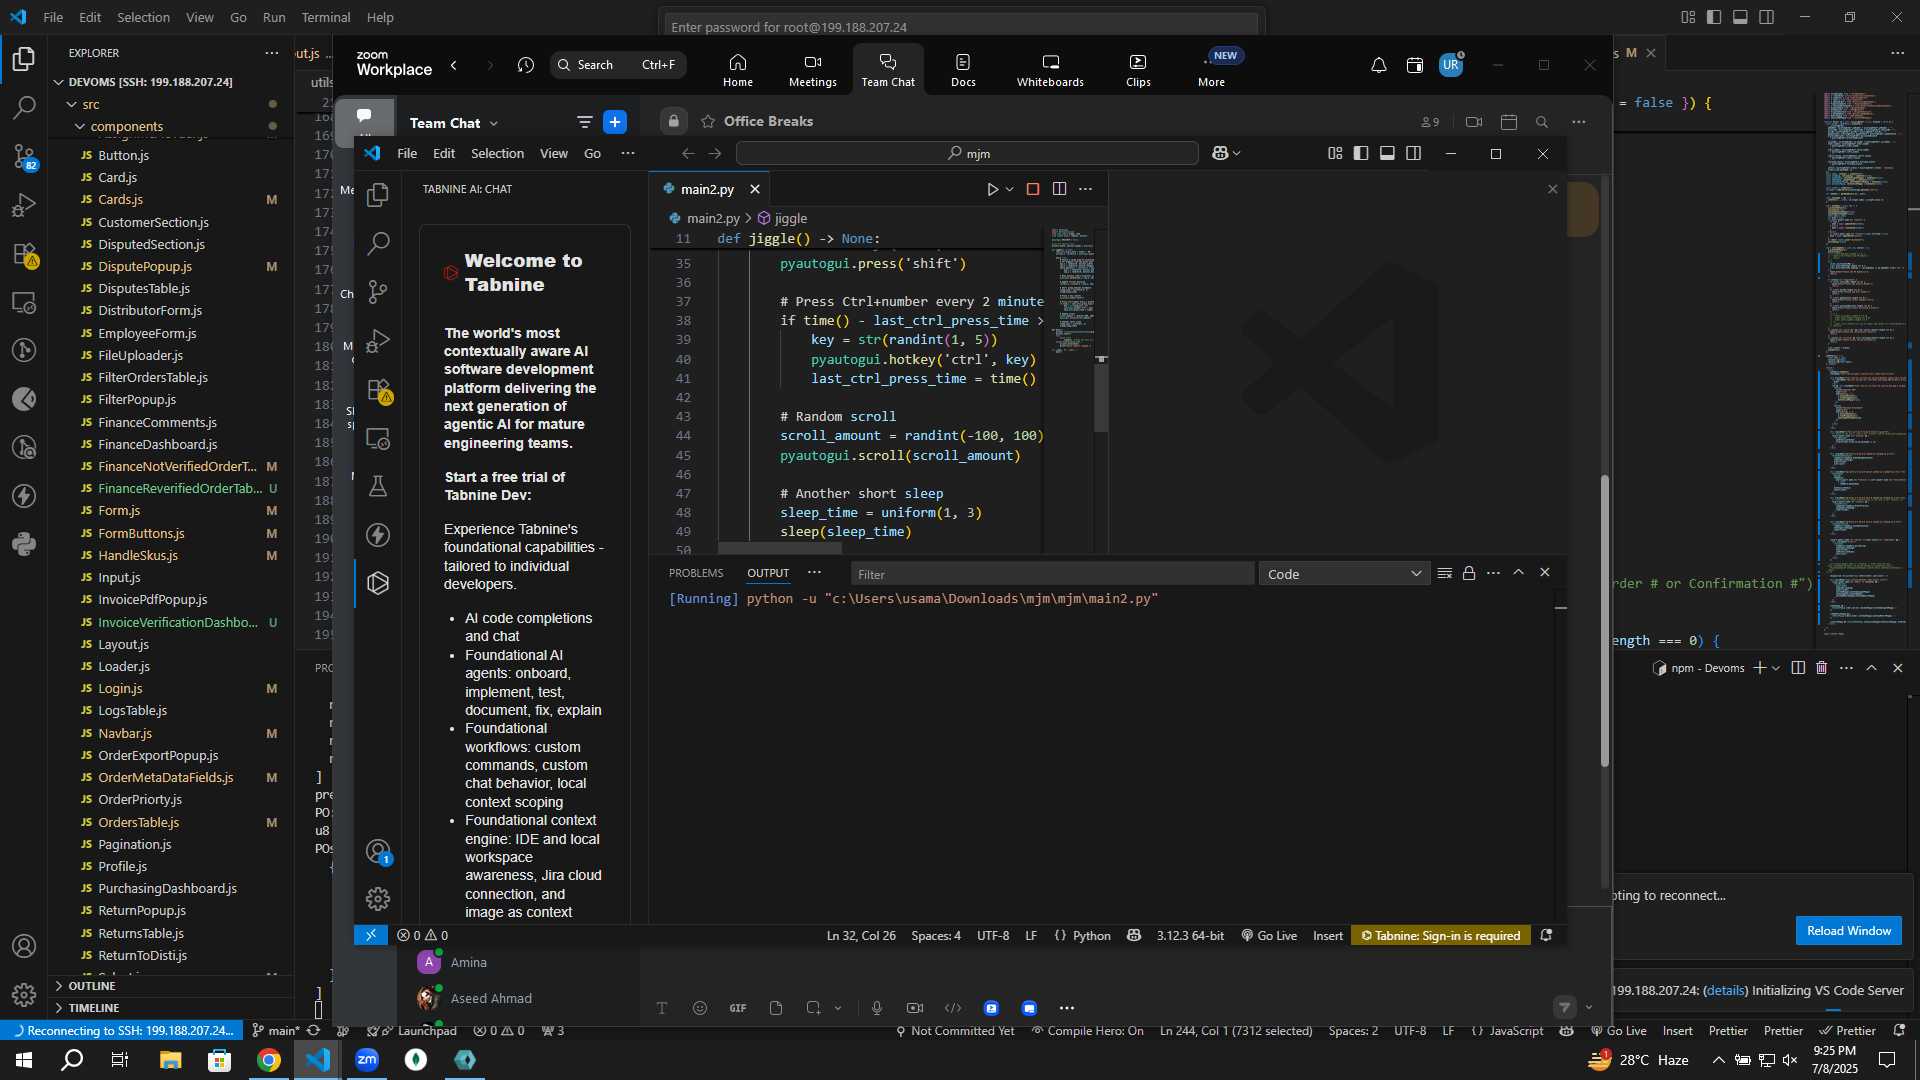
Task: Open Zoom Home tab
Action: pos(738,70)
